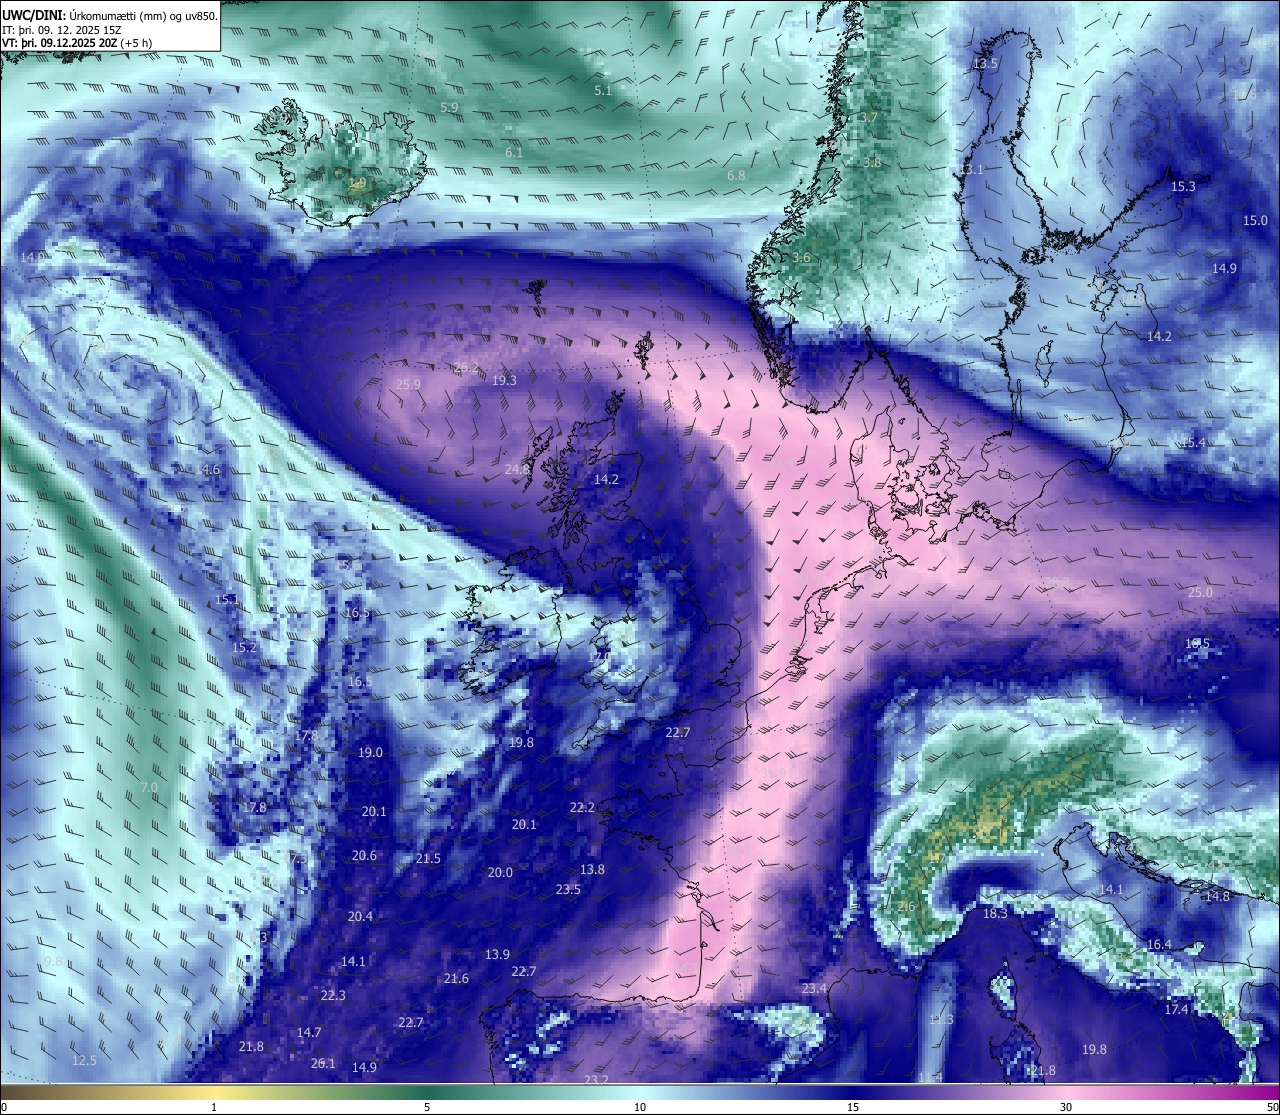Select the 5.1 value in the Norwegian Sea

point(602,90)
